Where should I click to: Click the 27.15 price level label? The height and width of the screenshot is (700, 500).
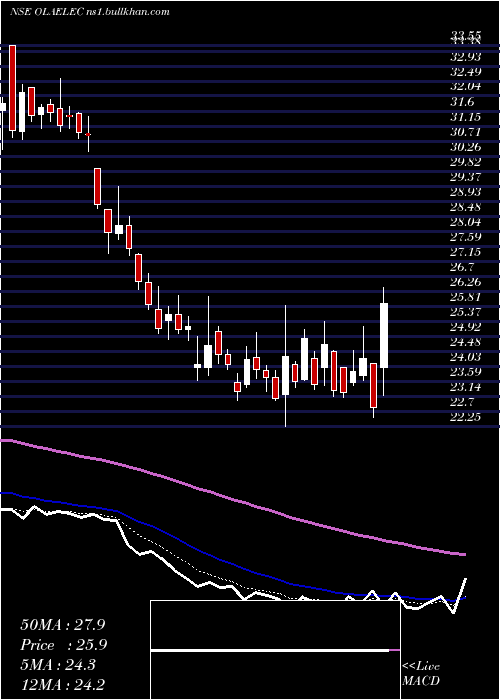[x=466, y=252]
